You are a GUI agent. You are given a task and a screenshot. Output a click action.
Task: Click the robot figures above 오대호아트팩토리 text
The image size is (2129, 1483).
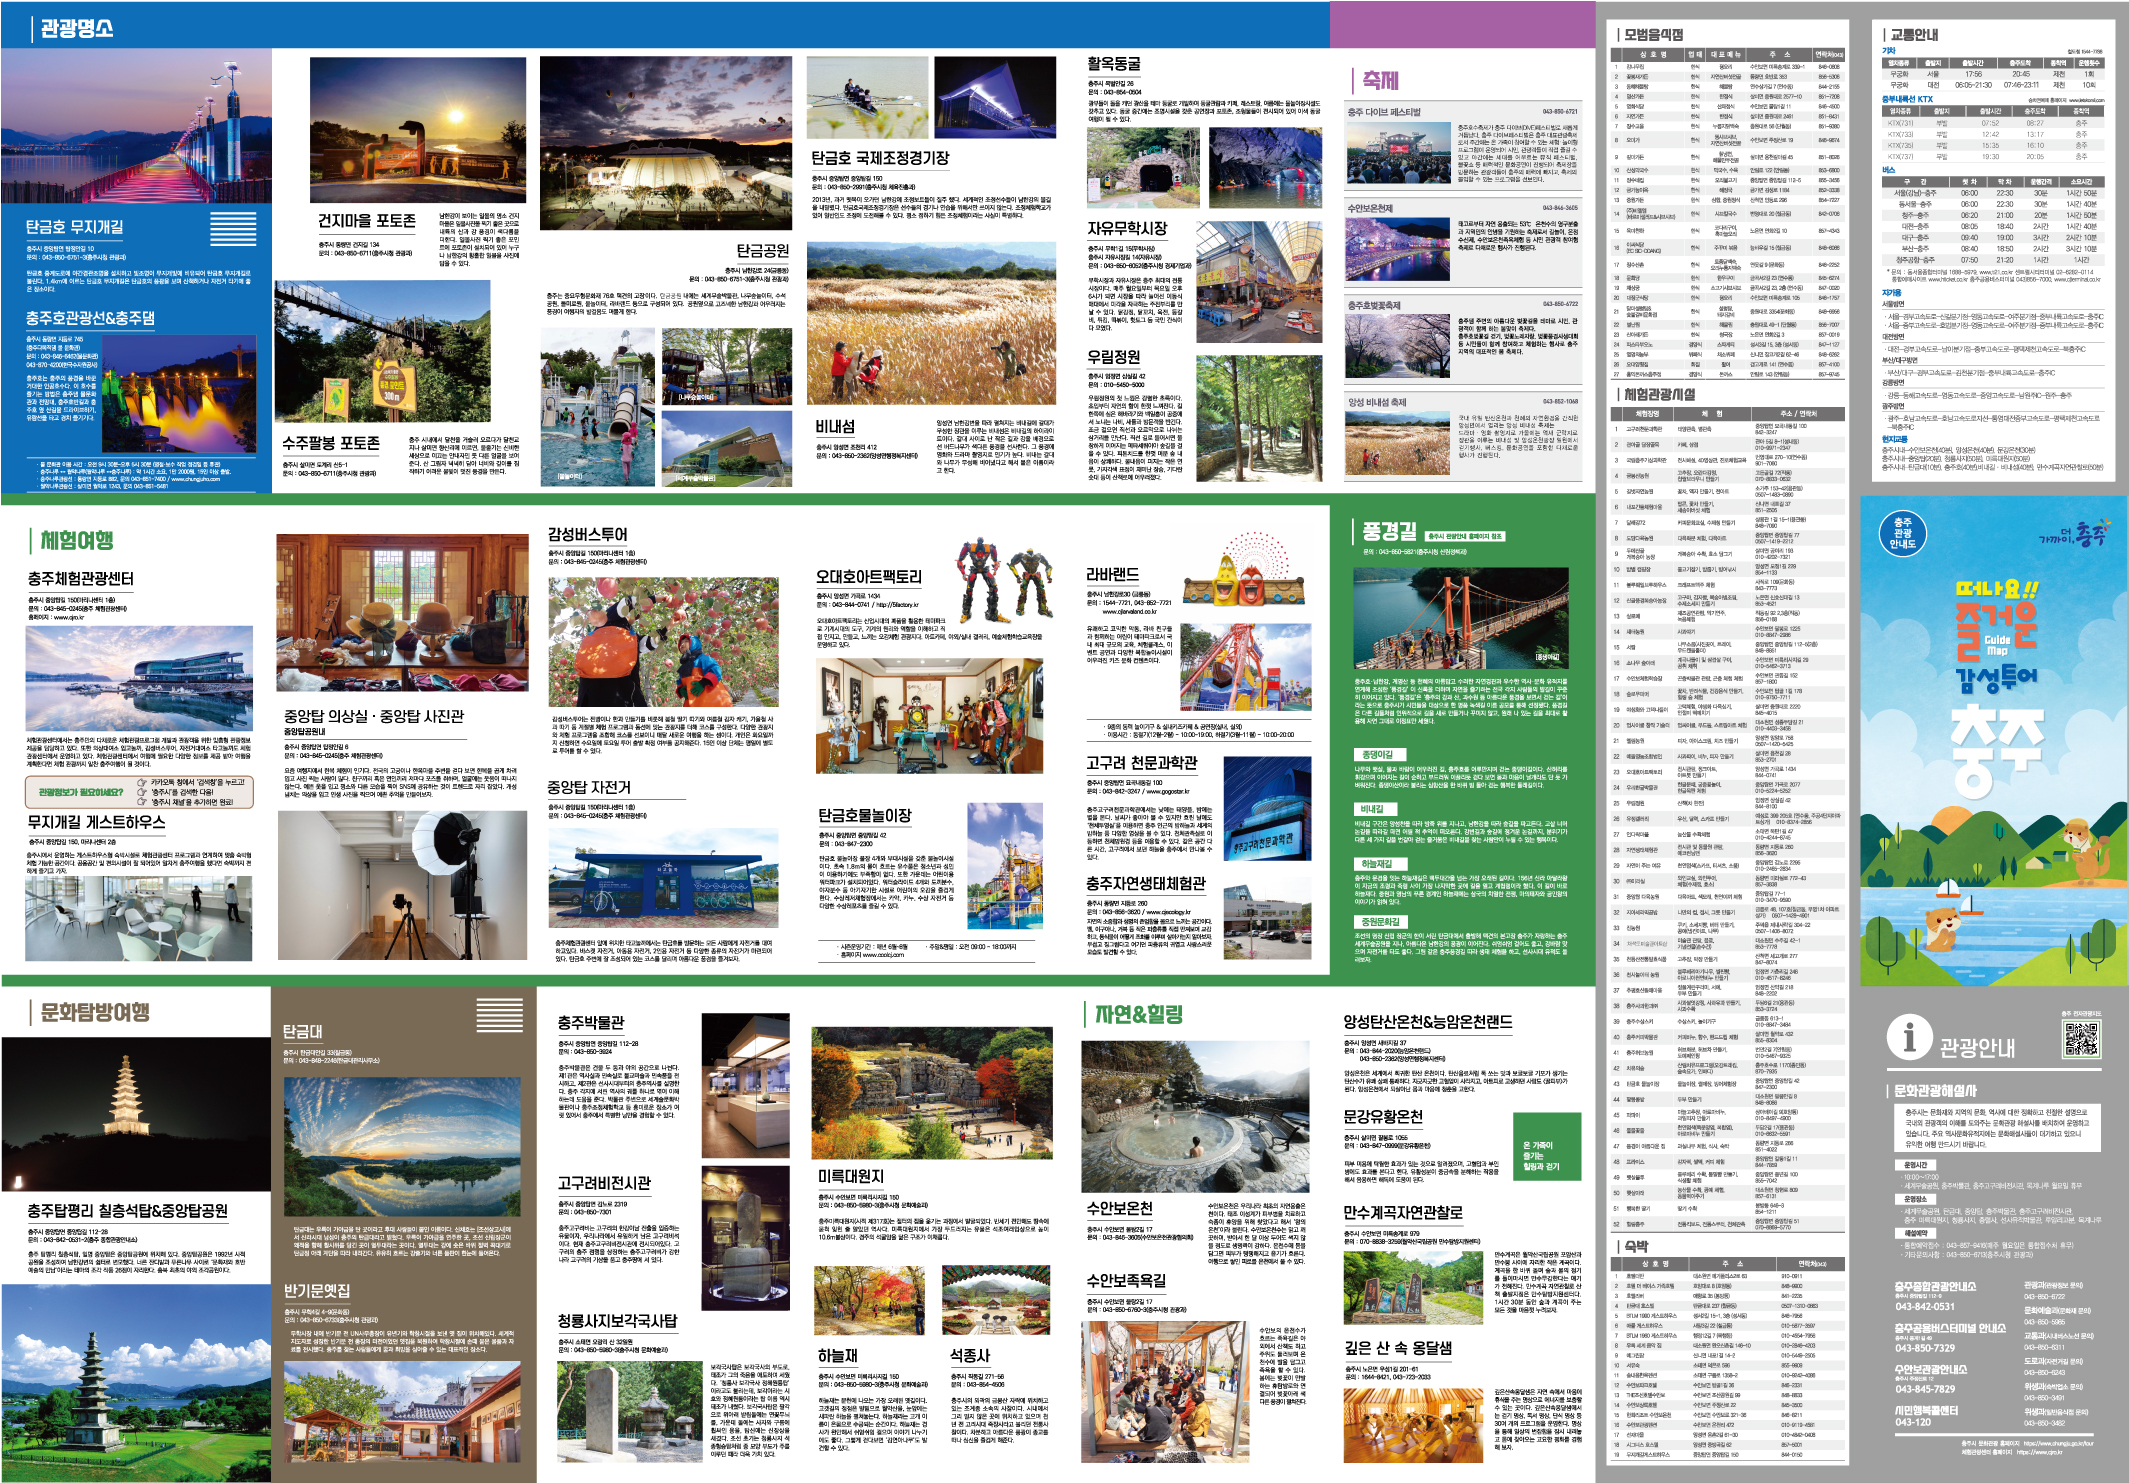point(1005,581)
